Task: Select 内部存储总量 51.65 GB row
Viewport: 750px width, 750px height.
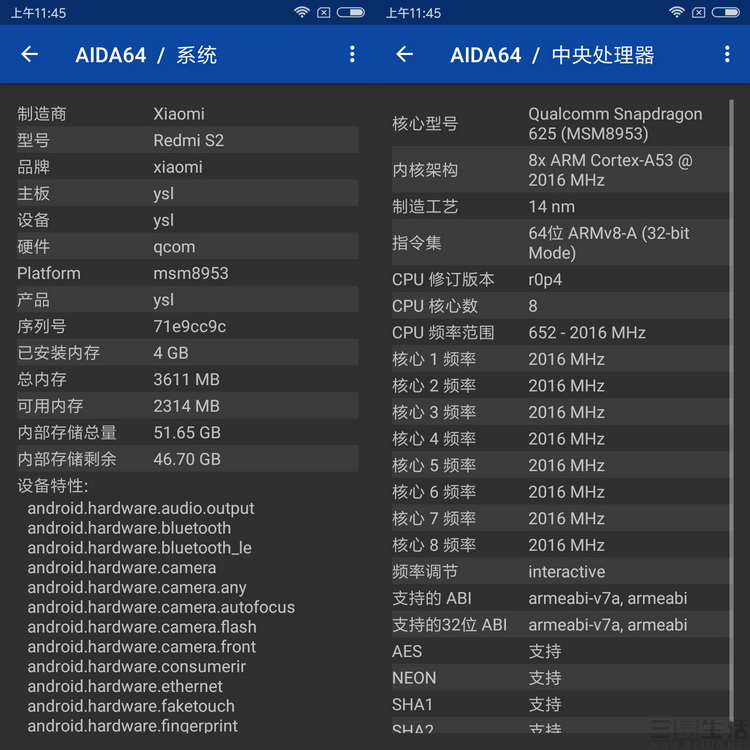Action: (x=187, y=432)
